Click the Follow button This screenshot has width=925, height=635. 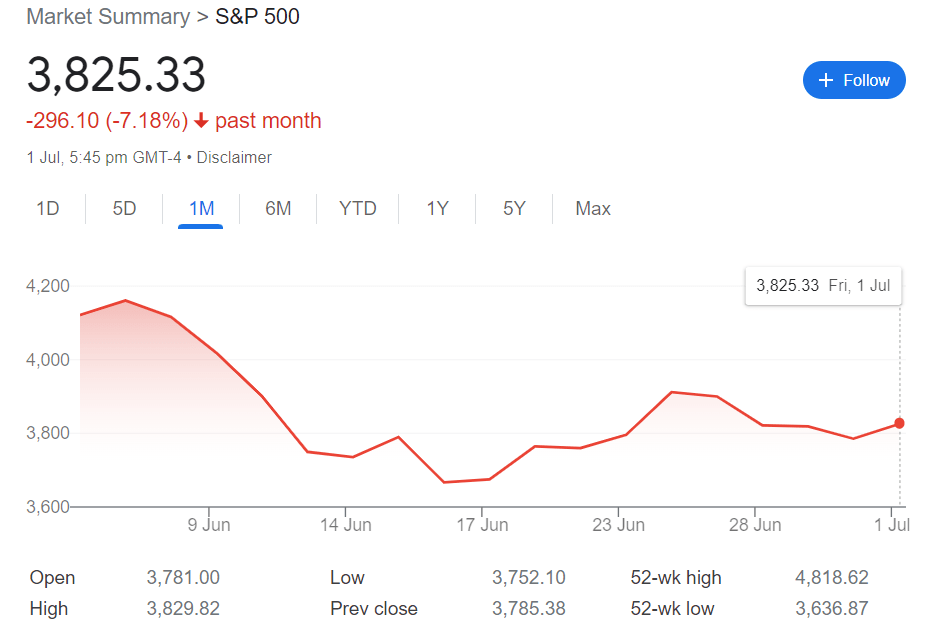854,80
